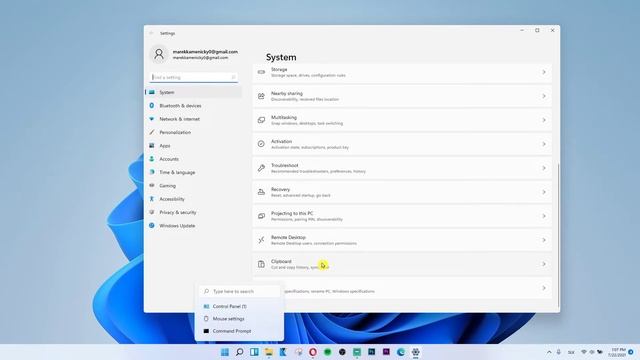
Task: Select Time & language in sidebar
Action: click(193, 172)
